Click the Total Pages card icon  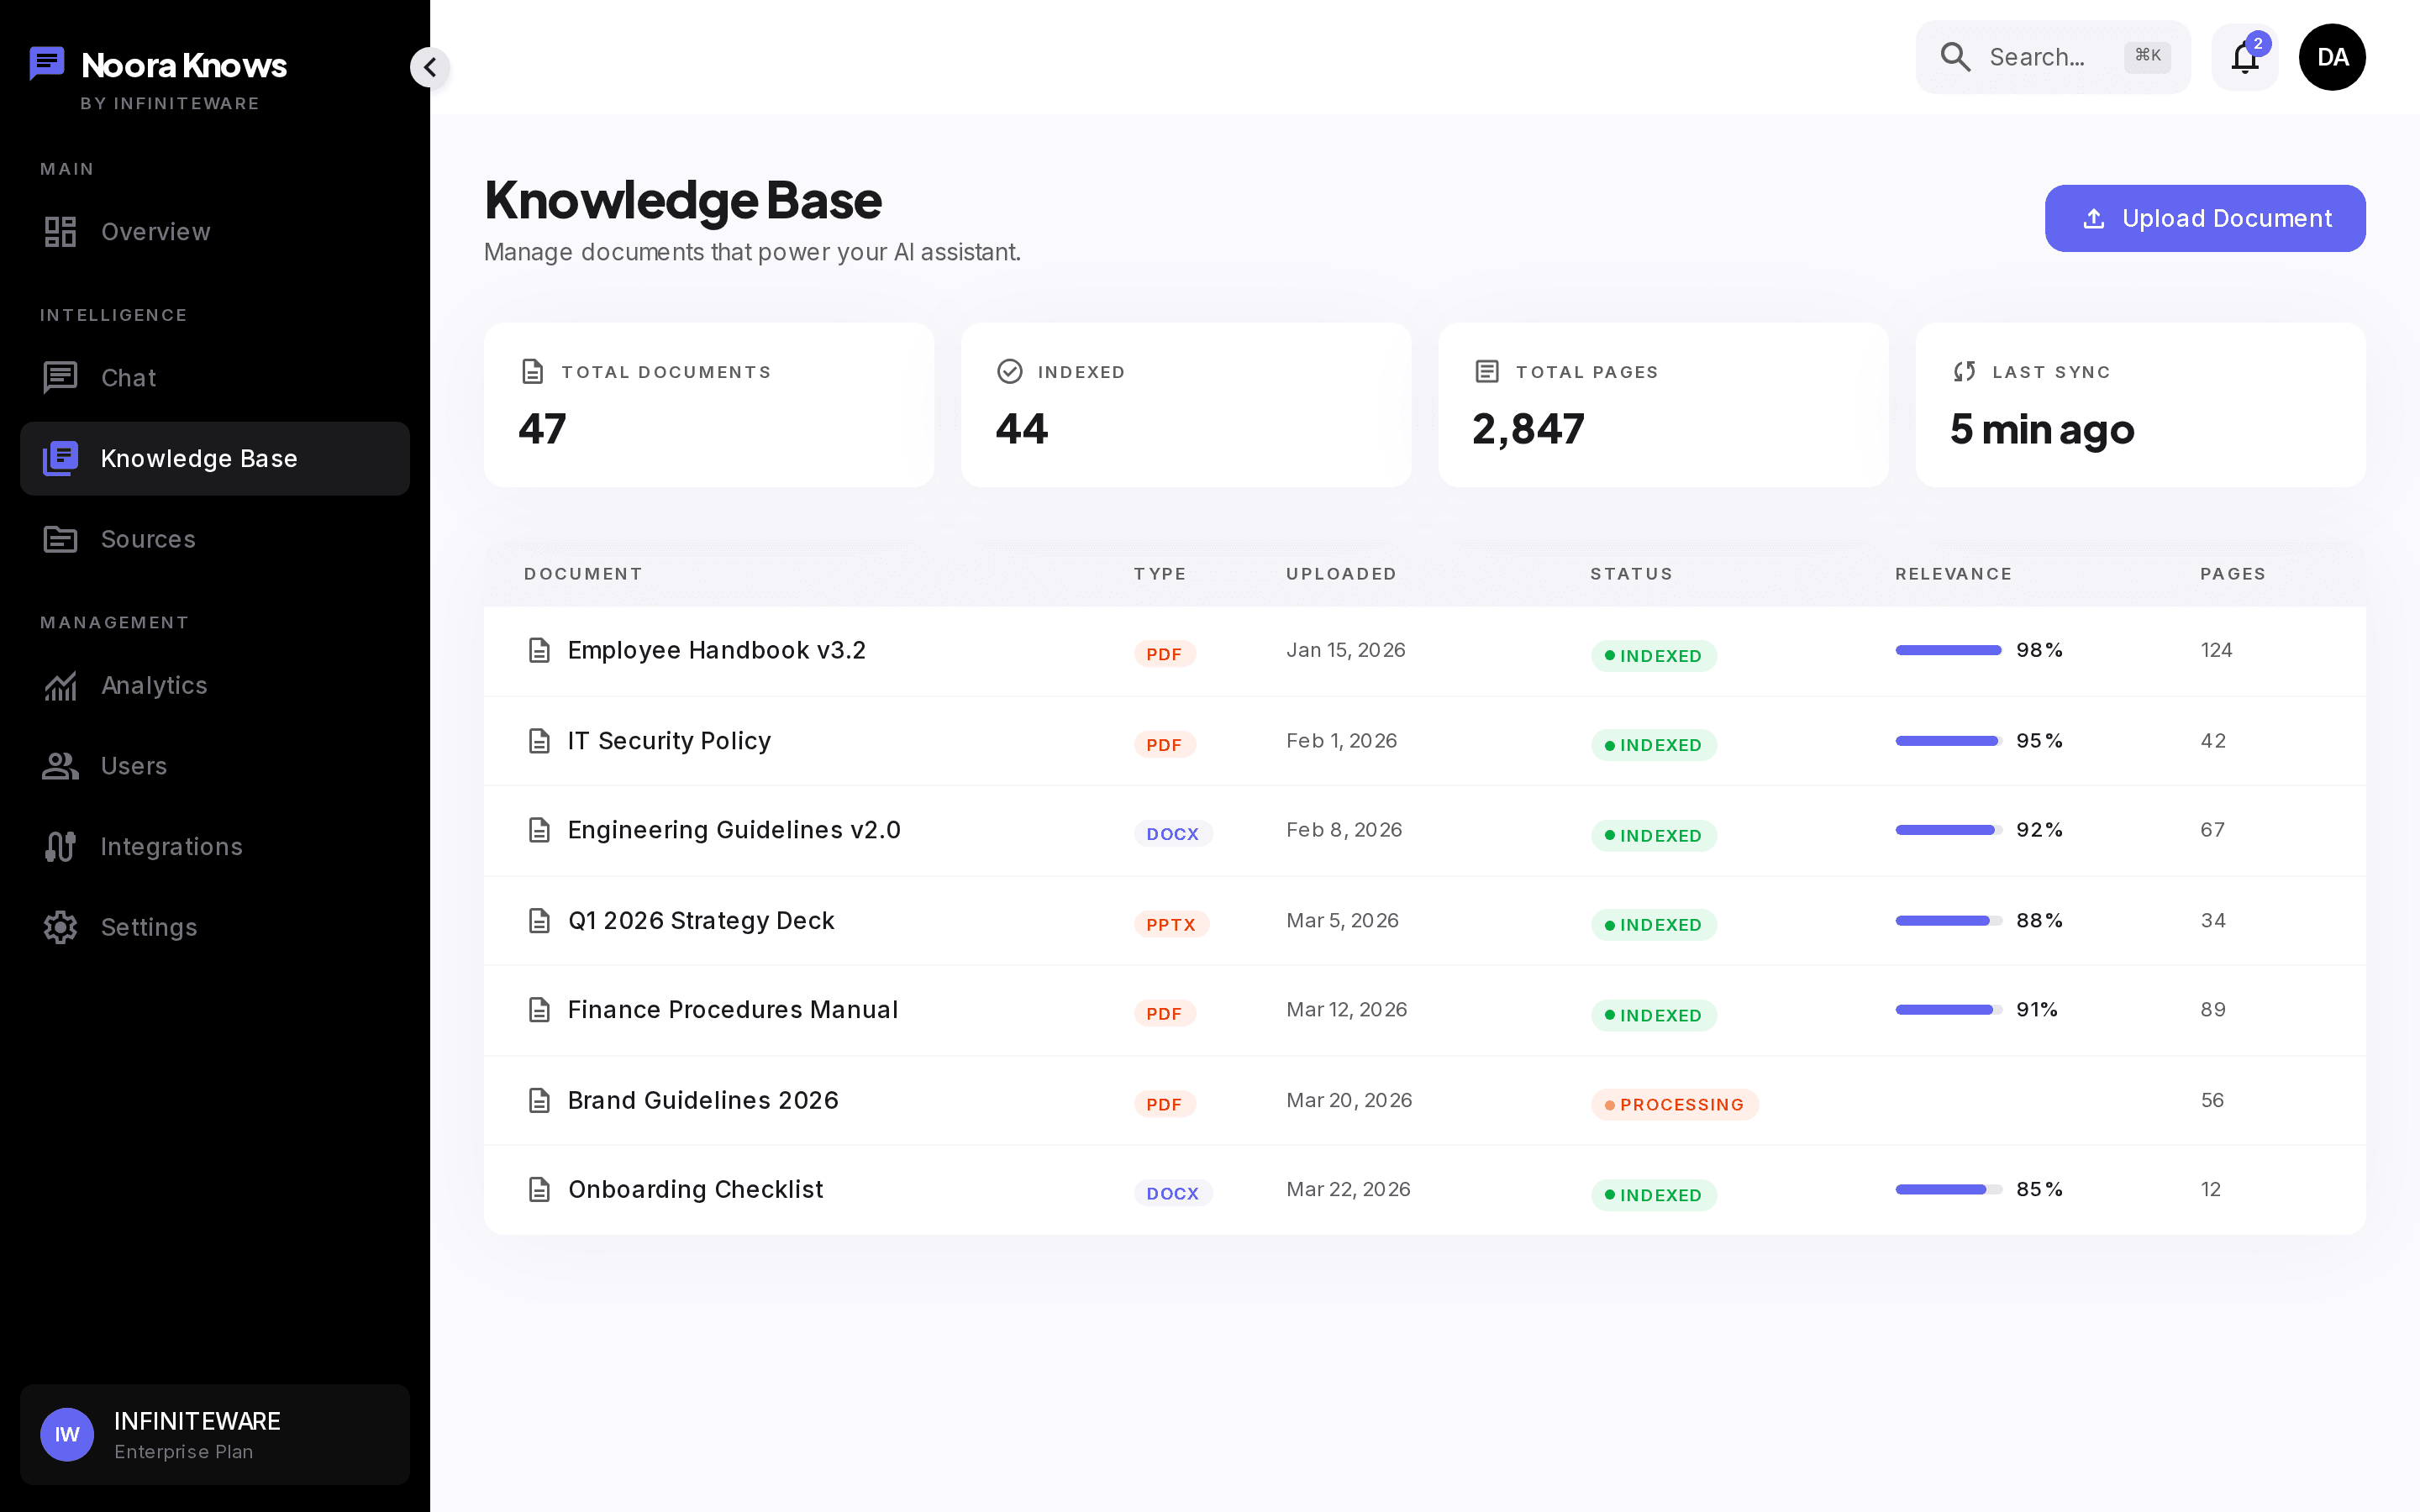point(1487,372)
